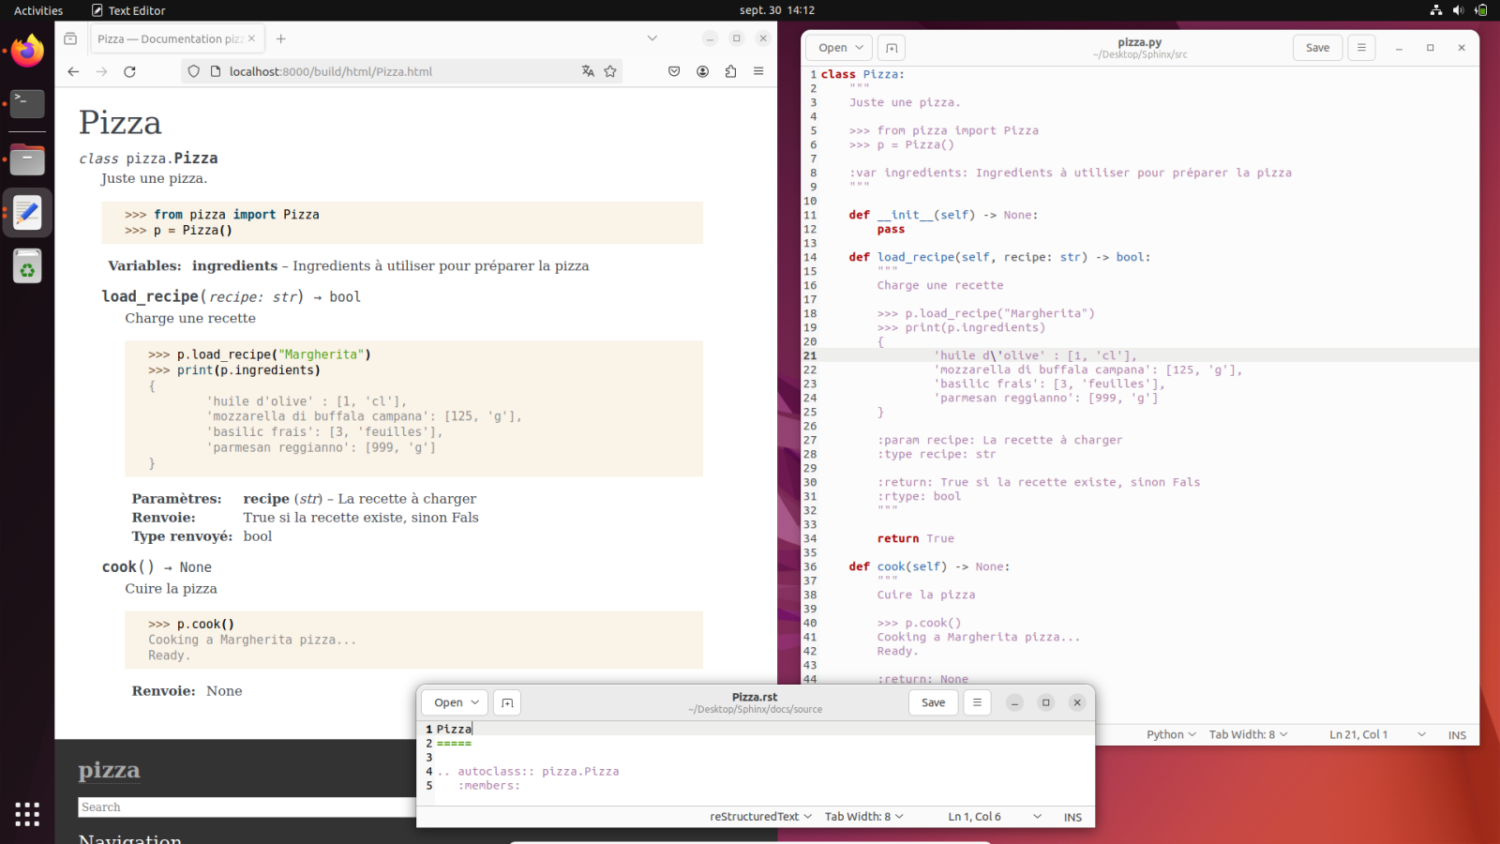Viewport: 1500px width, 844px height.
Task: Open volume icon in top bar
Action: 1458,10
